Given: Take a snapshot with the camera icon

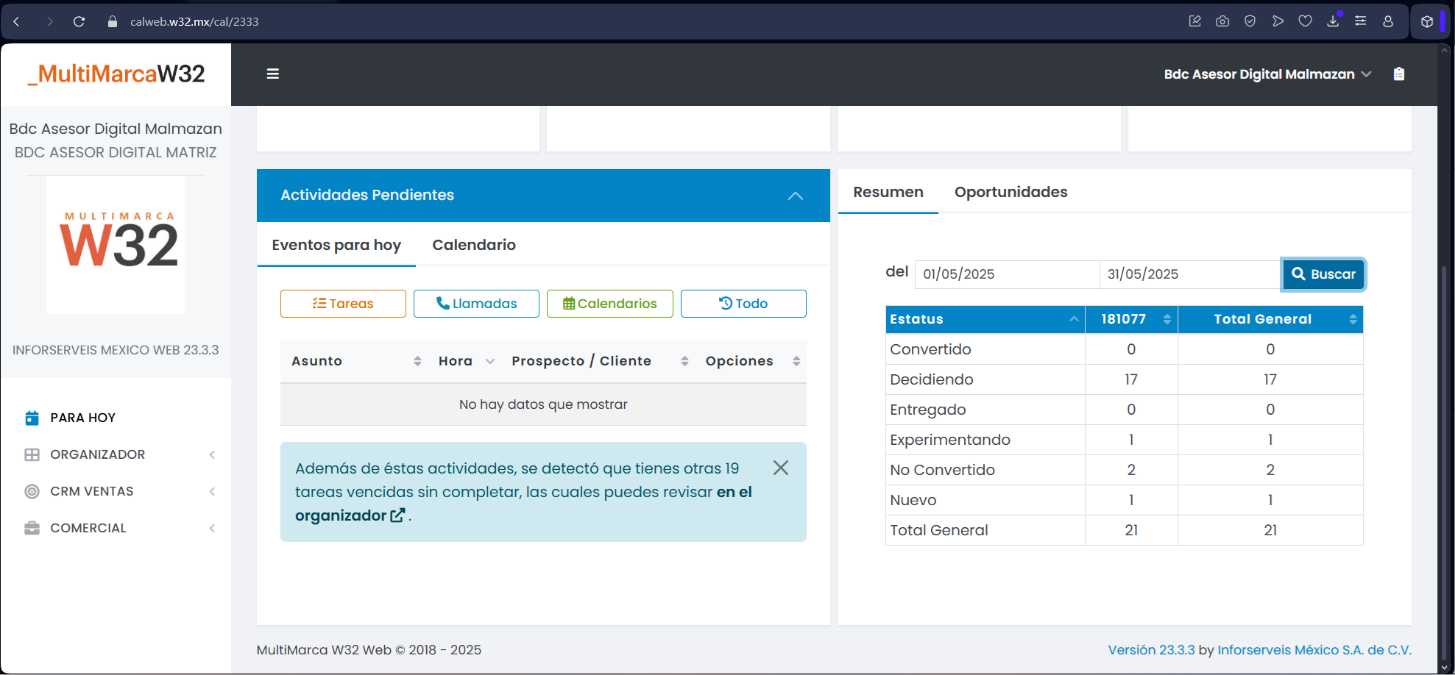Looking at the screenshot, I should tap(1222, 21).
